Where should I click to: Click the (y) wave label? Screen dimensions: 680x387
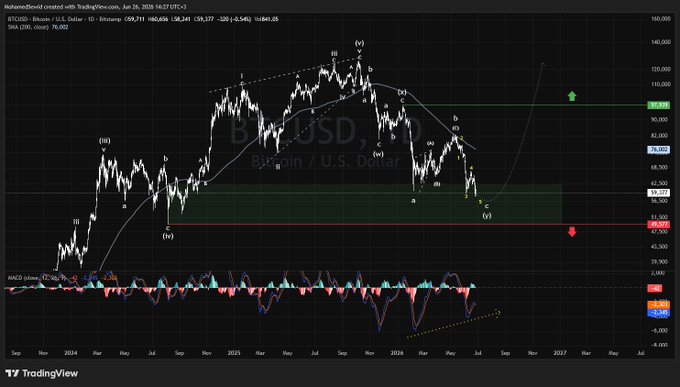tap(487, 215)
